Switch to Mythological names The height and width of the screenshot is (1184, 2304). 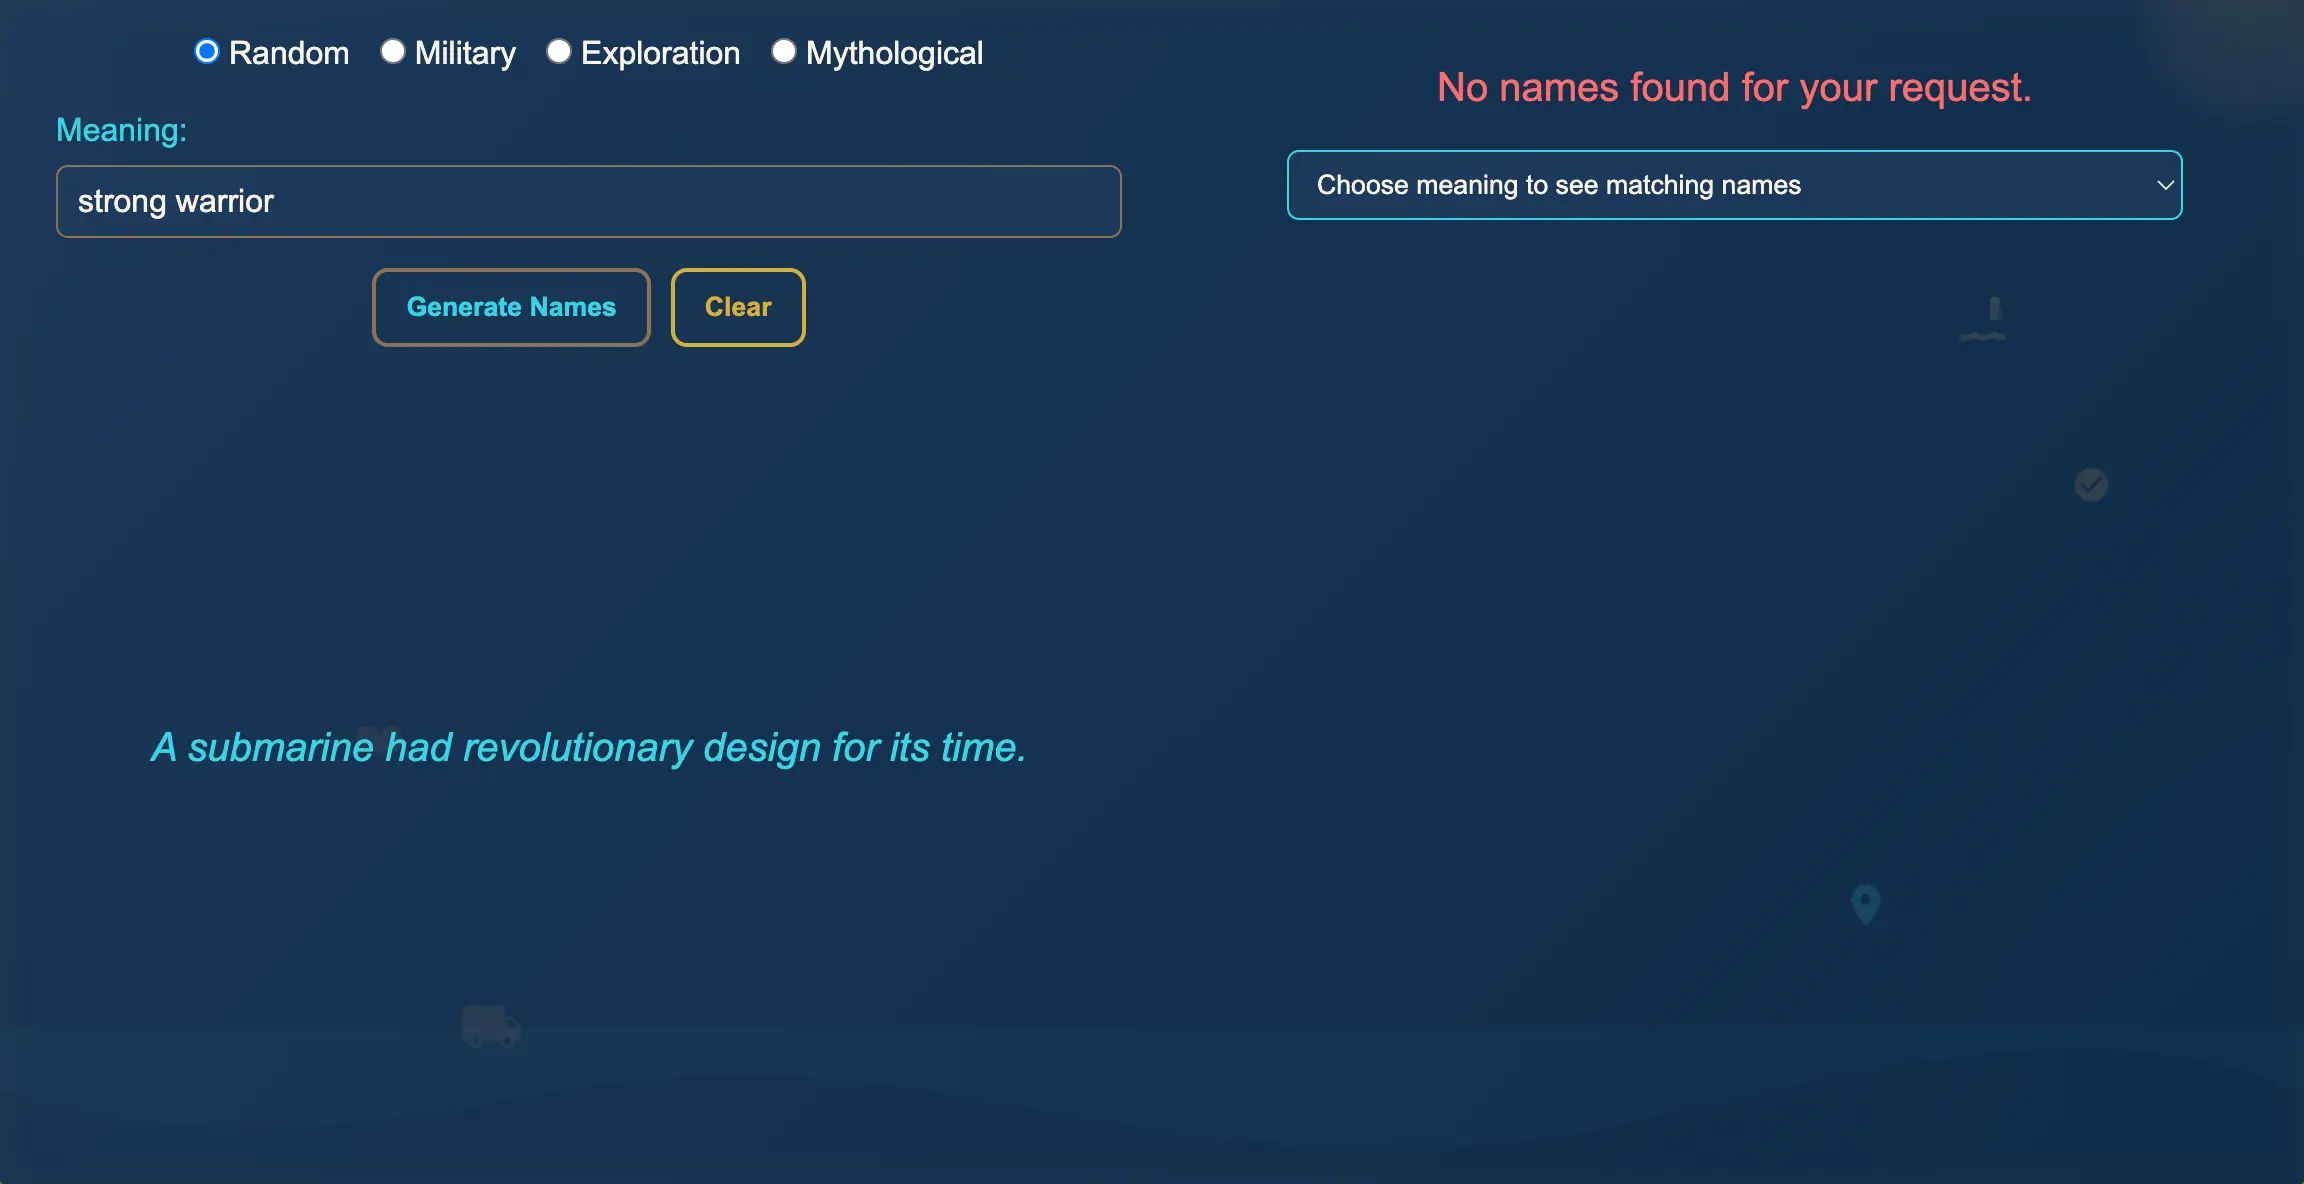(x=783, y=51)
